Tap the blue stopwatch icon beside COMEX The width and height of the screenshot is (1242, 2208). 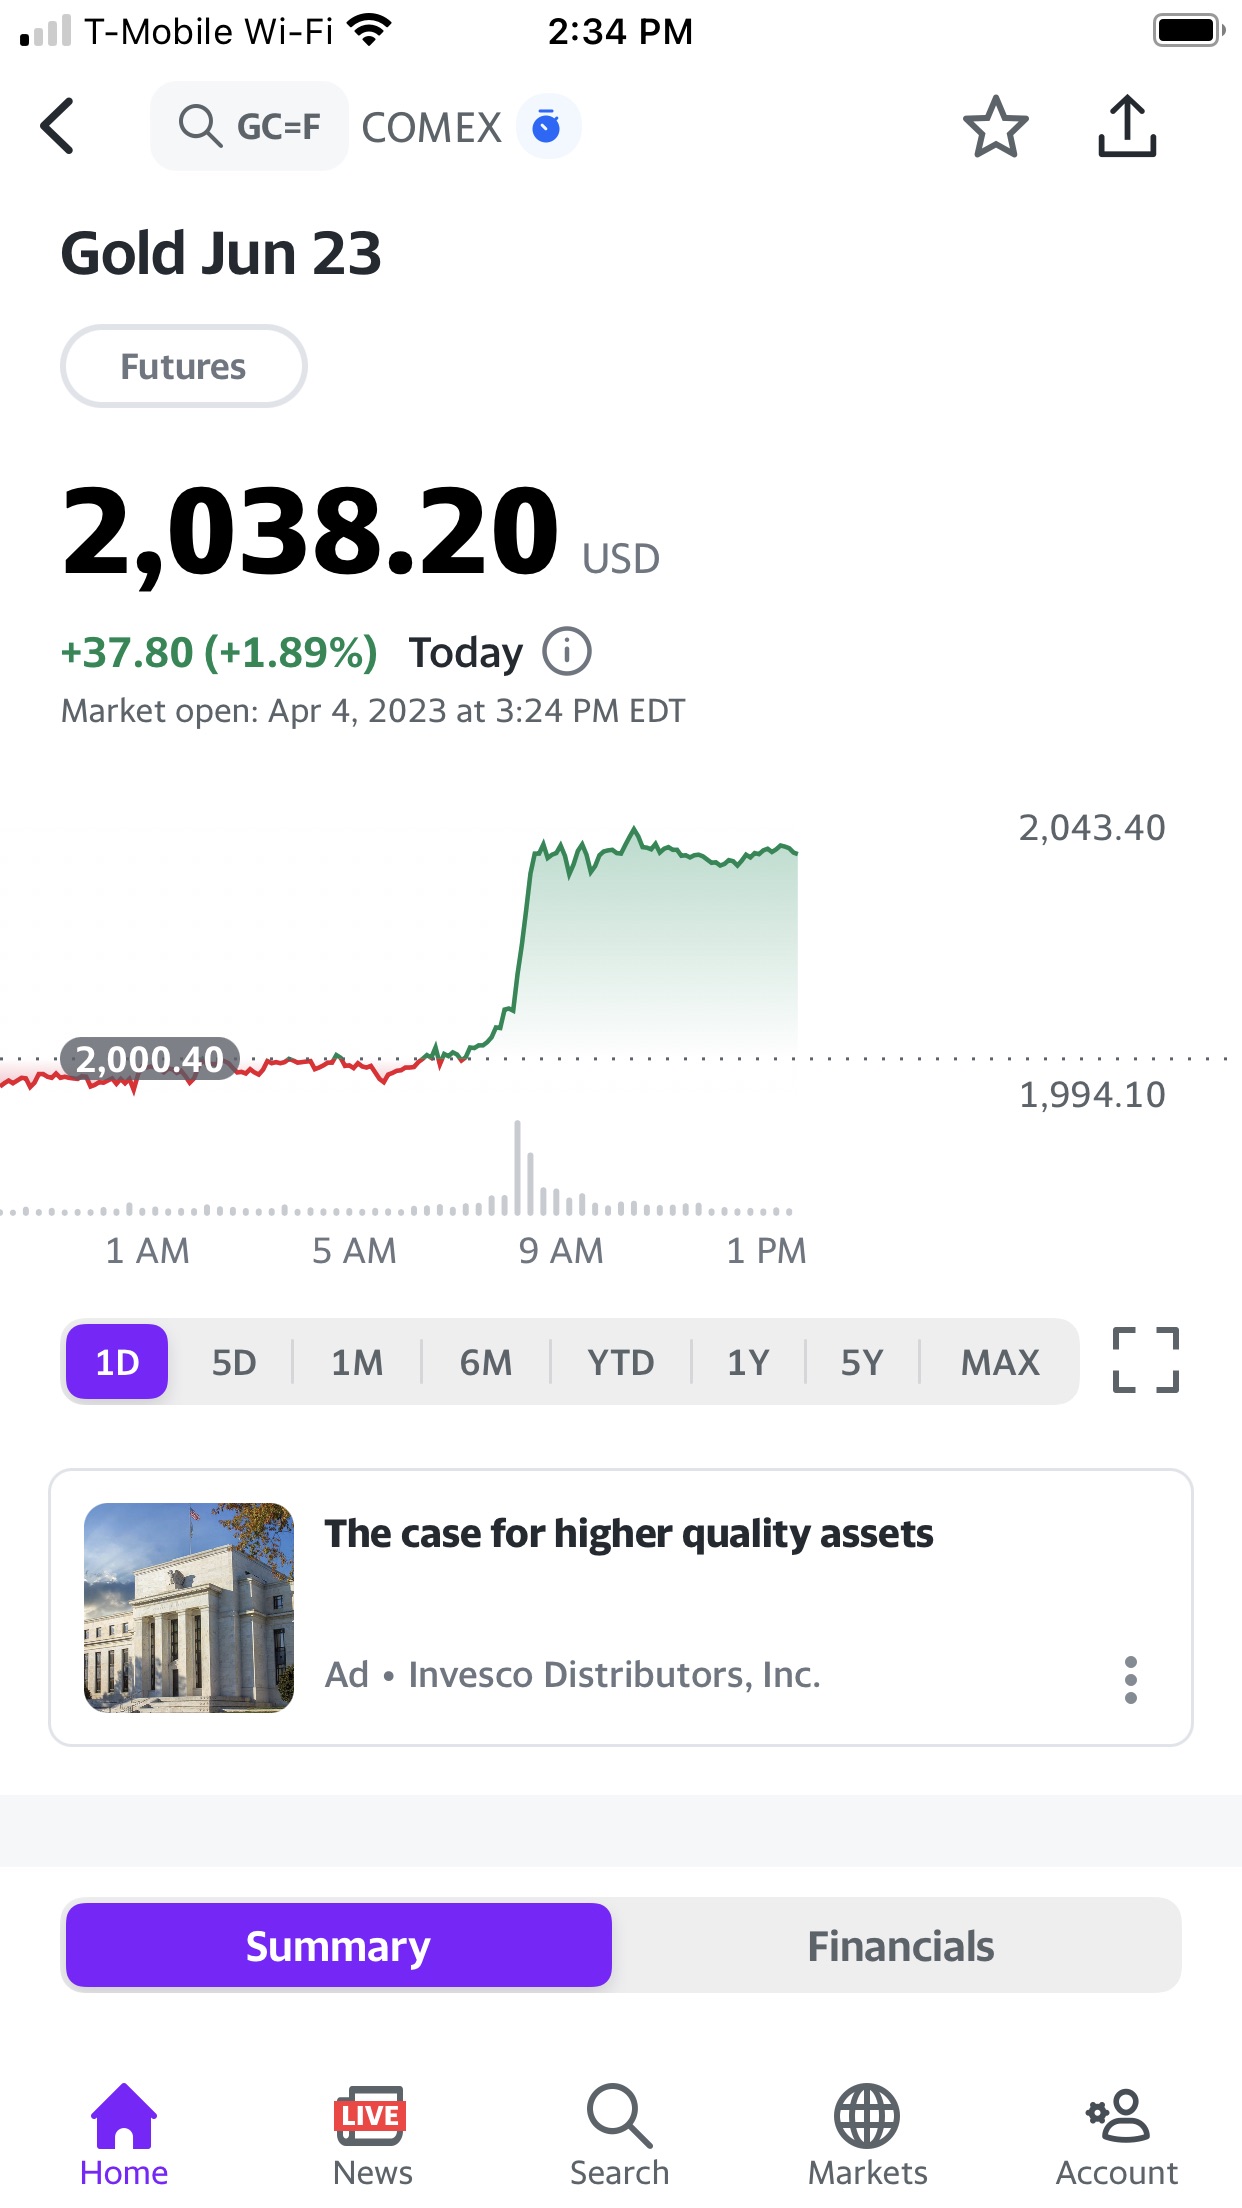pos(547,127)
